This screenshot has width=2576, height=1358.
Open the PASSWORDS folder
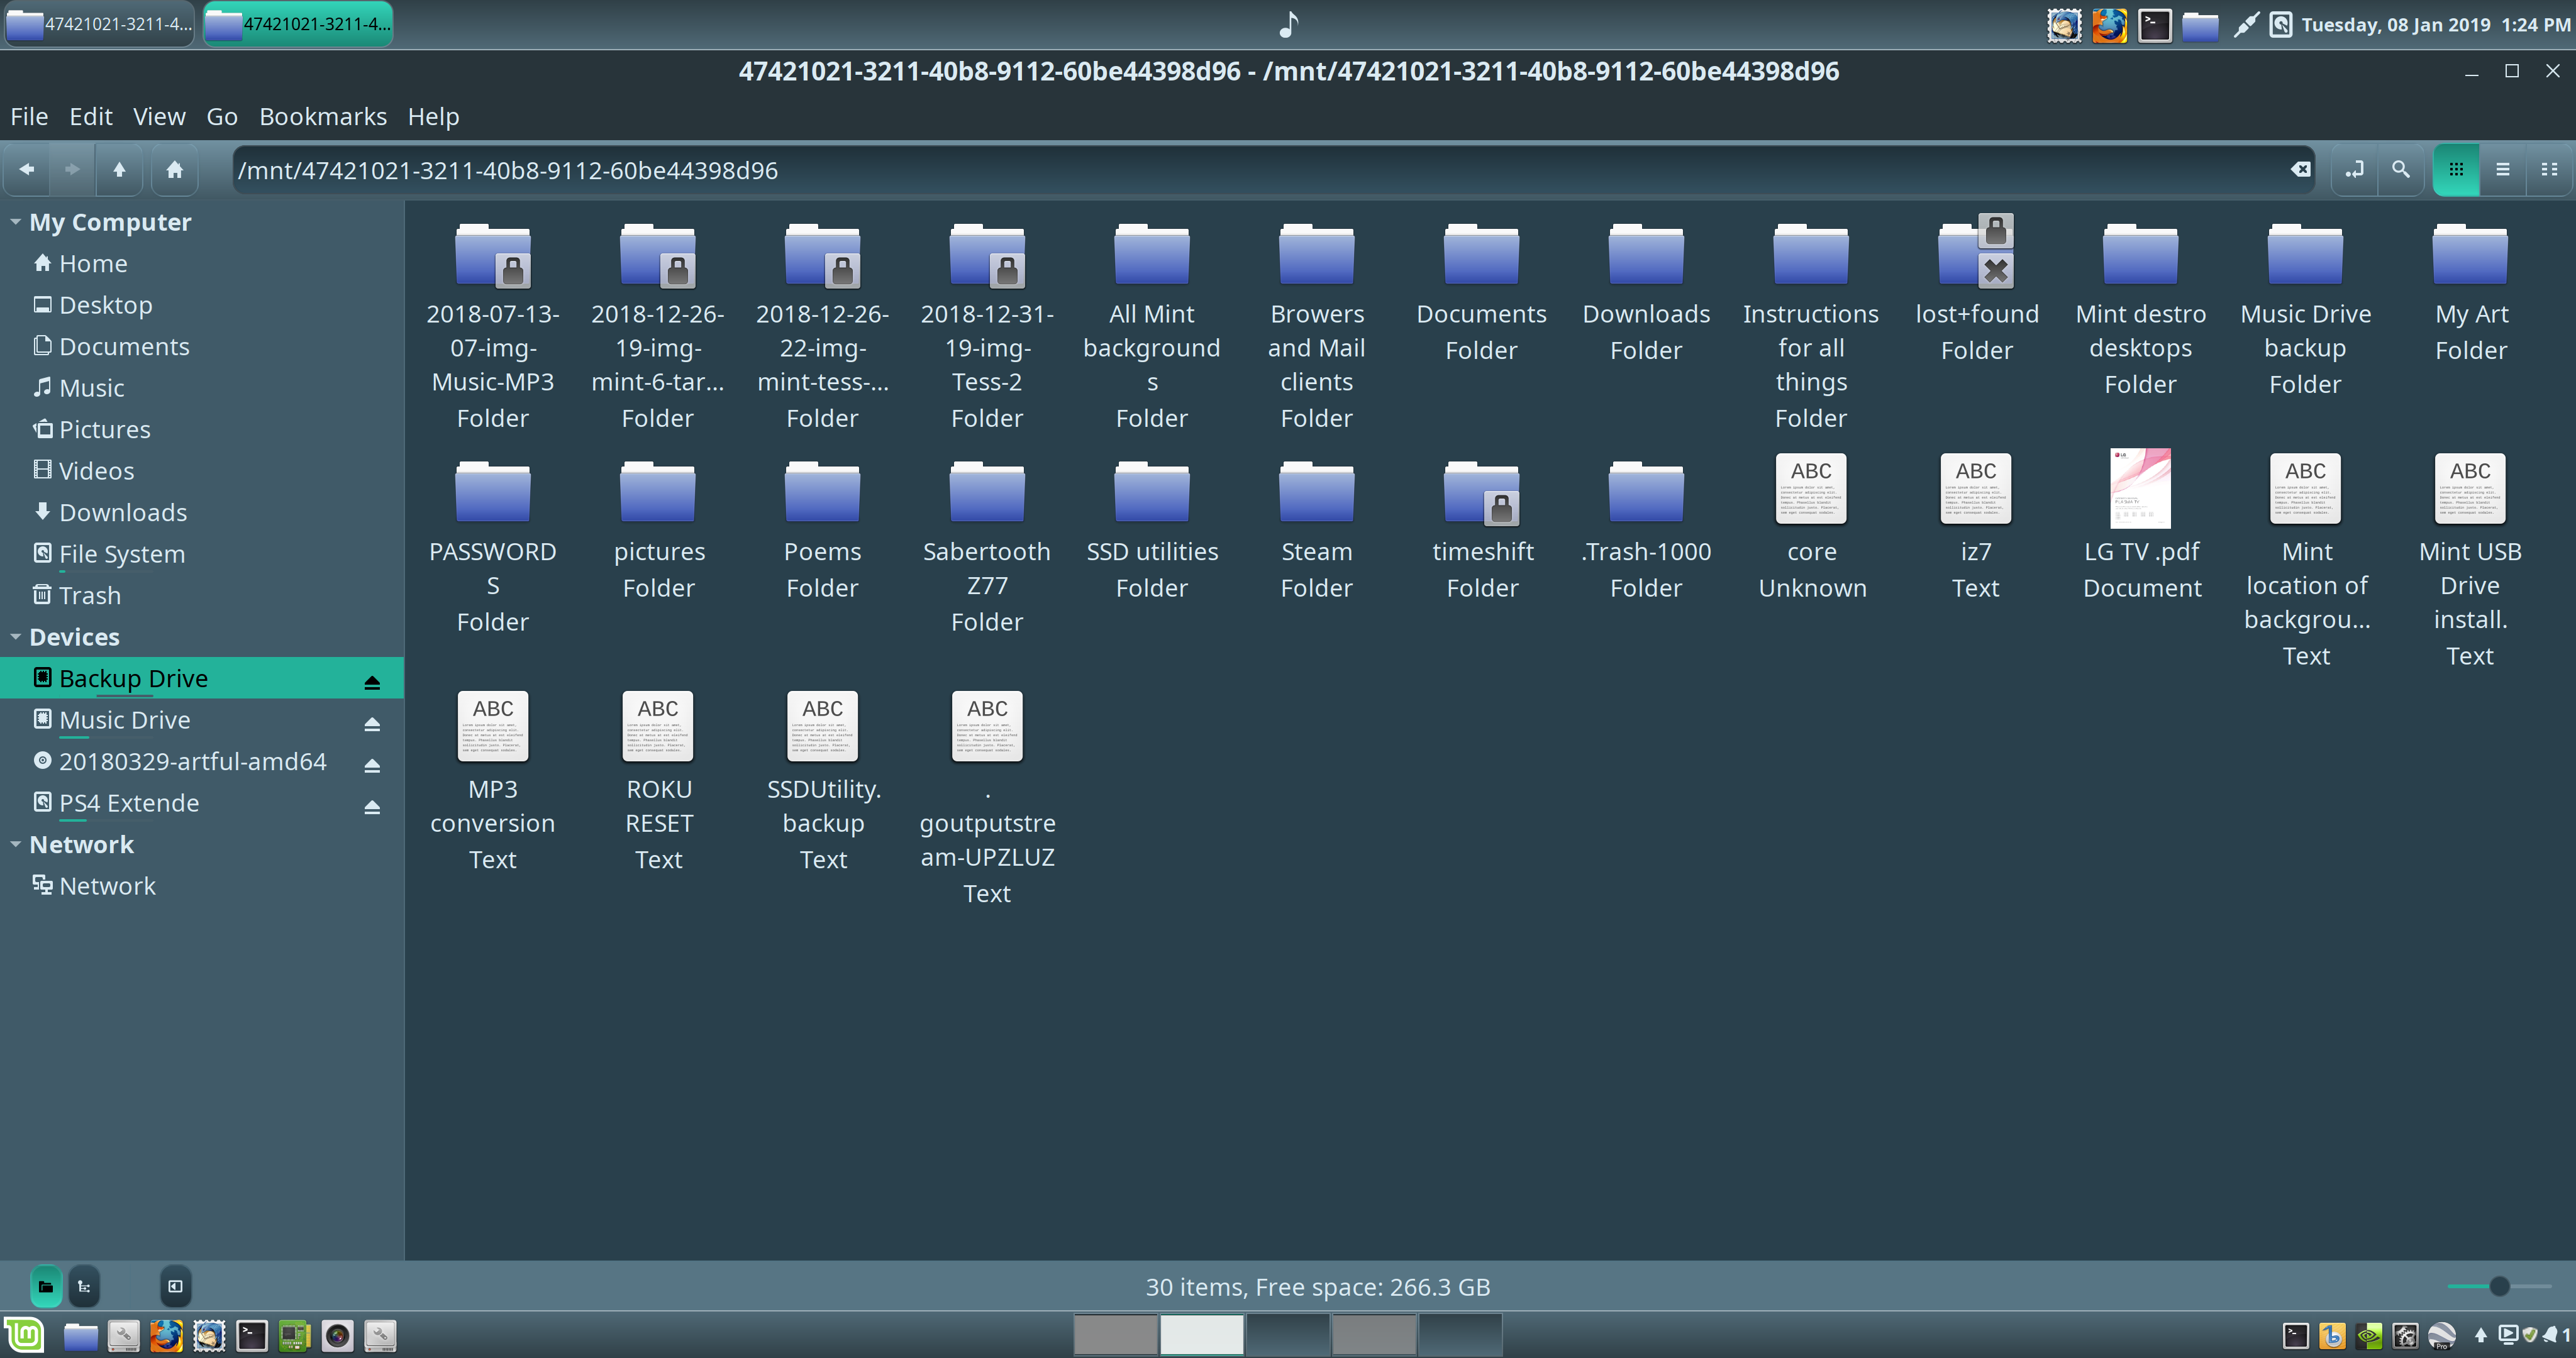coord(493,491)
